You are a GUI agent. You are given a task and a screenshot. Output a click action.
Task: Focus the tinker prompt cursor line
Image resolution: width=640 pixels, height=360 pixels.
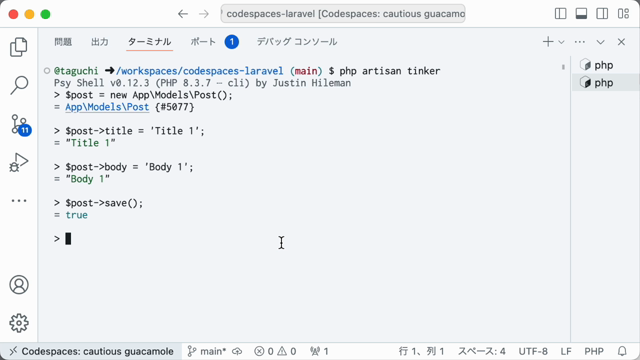pyautogui.click(x=68, y=239)
